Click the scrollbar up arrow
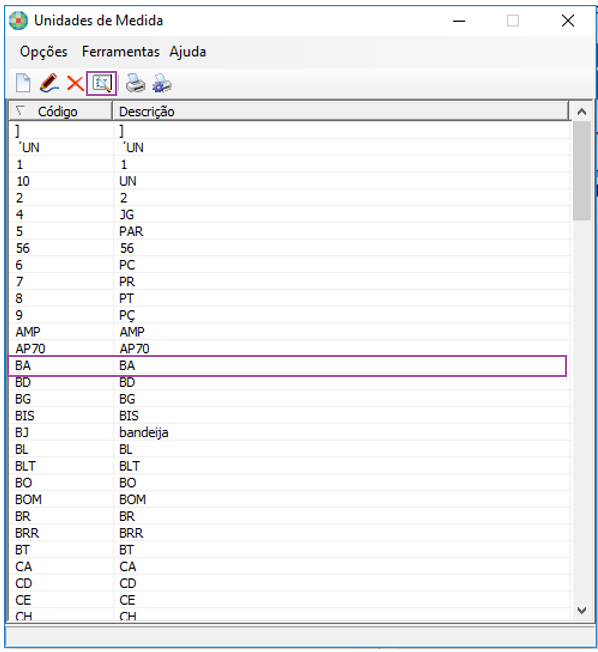The image size is (598, 652). (x=582, y=111)
